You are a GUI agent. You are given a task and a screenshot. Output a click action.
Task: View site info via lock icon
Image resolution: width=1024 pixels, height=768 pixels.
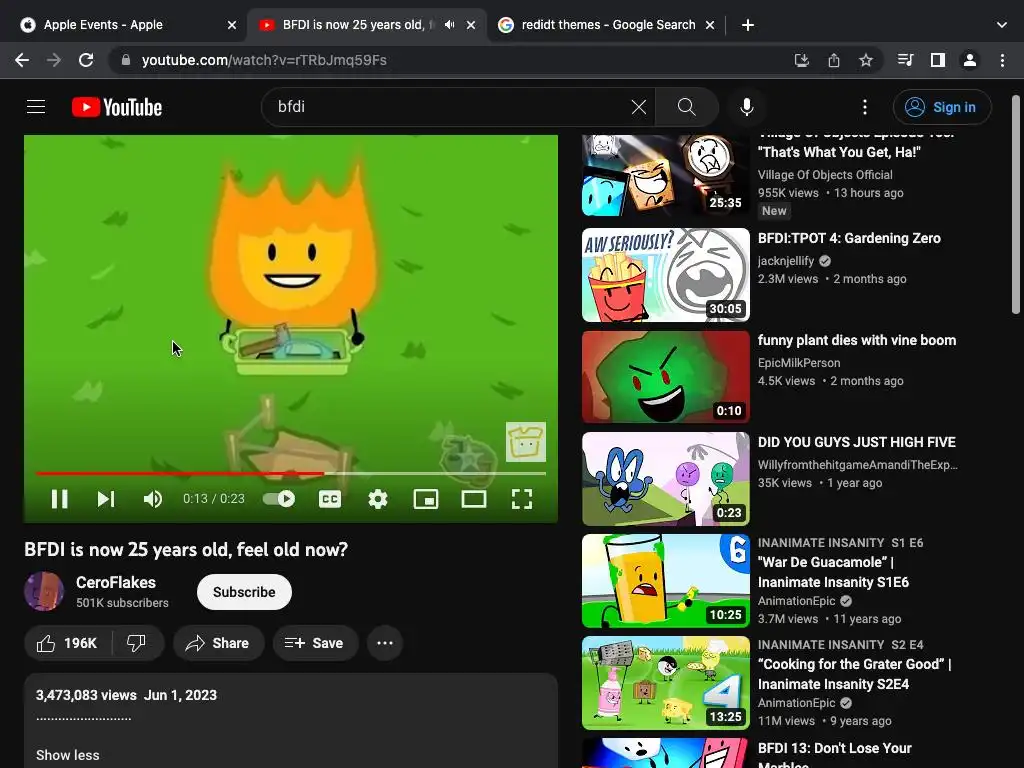coord(126,60)
